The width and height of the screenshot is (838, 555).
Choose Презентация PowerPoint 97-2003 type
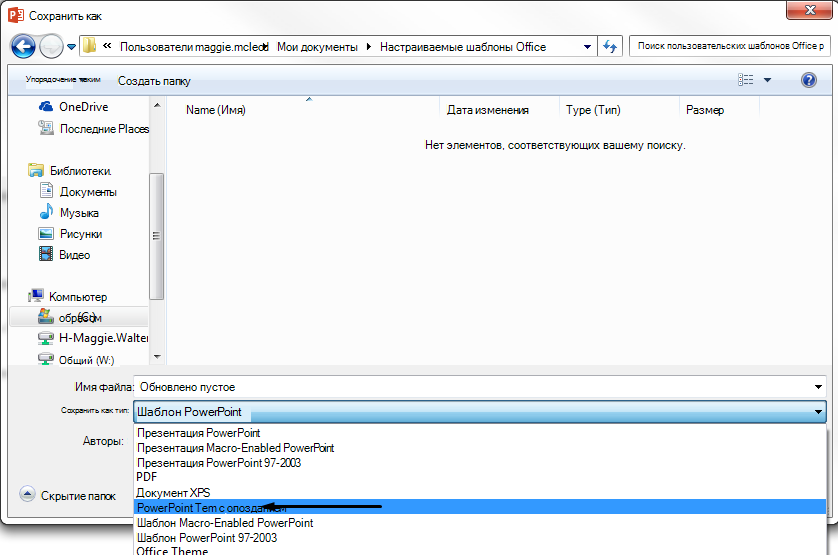pyautogui.click(x=480, y=463)
